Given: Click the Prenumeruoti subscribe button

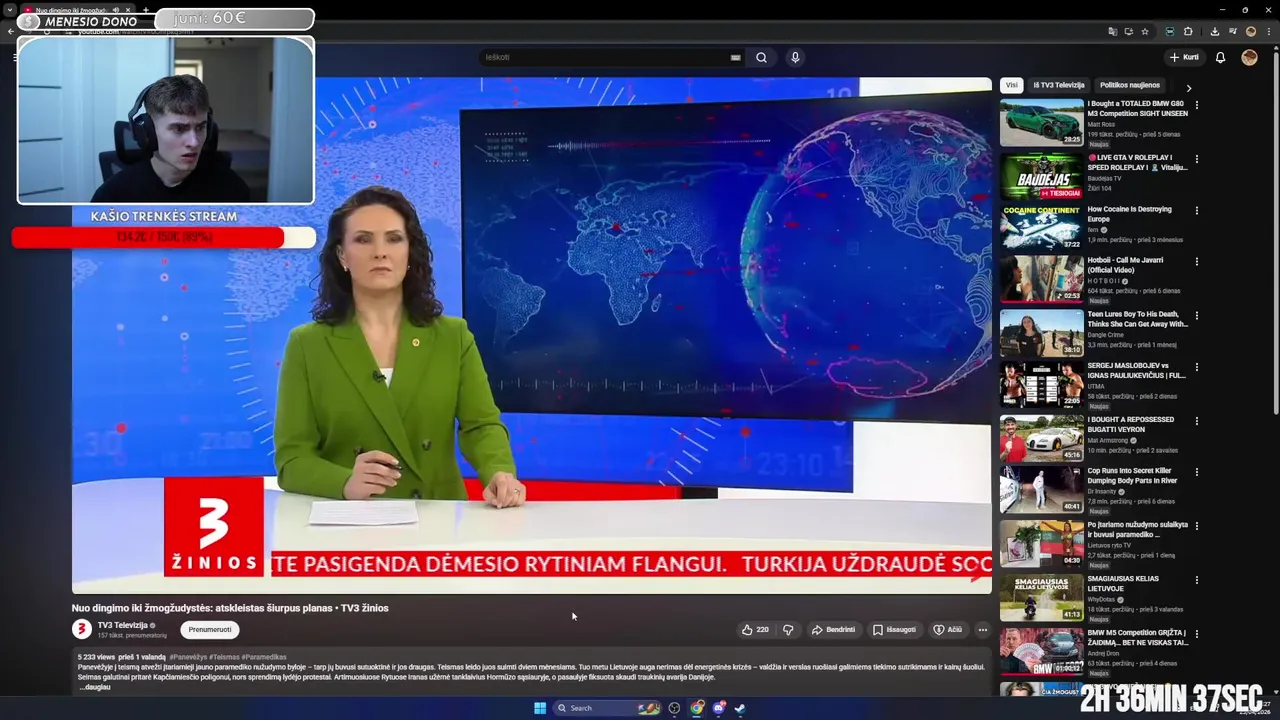Looking at the screenshot, I should tap(210, 630).
